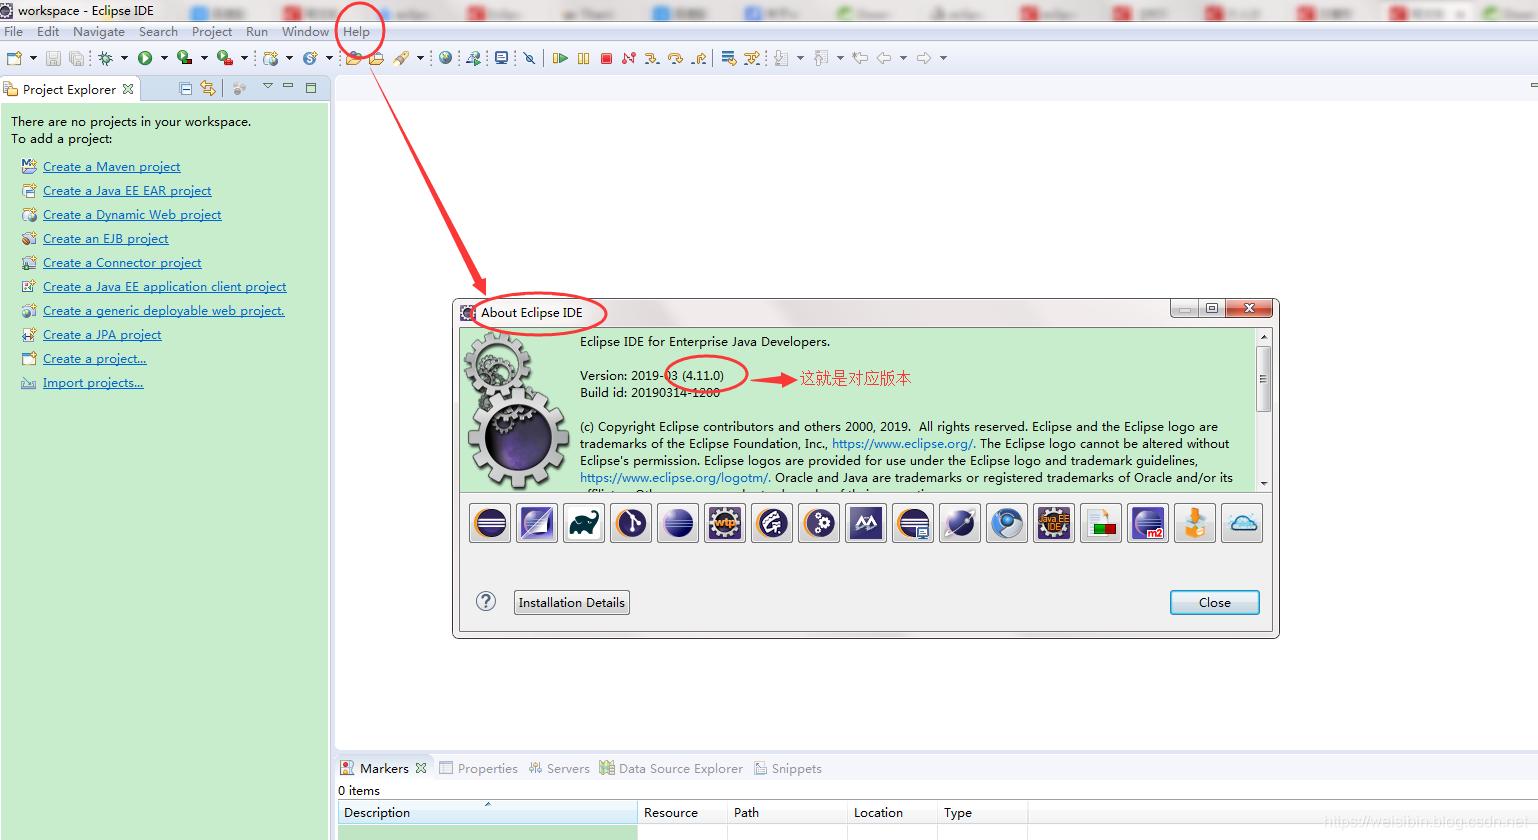
Task: Click the Java EE IDE feature icon
Action: pyautogui.click(x=1054, y=523)
